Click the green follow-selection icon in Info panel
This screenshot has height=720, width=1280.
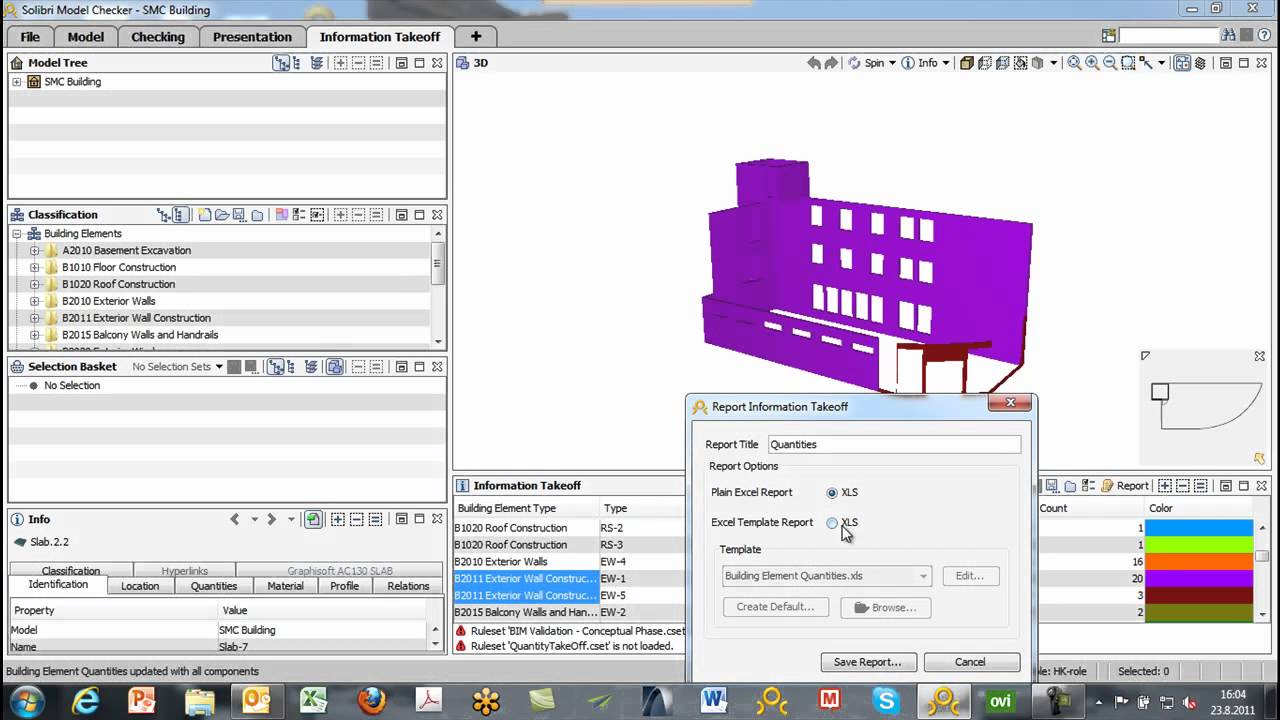click(313, 519)
